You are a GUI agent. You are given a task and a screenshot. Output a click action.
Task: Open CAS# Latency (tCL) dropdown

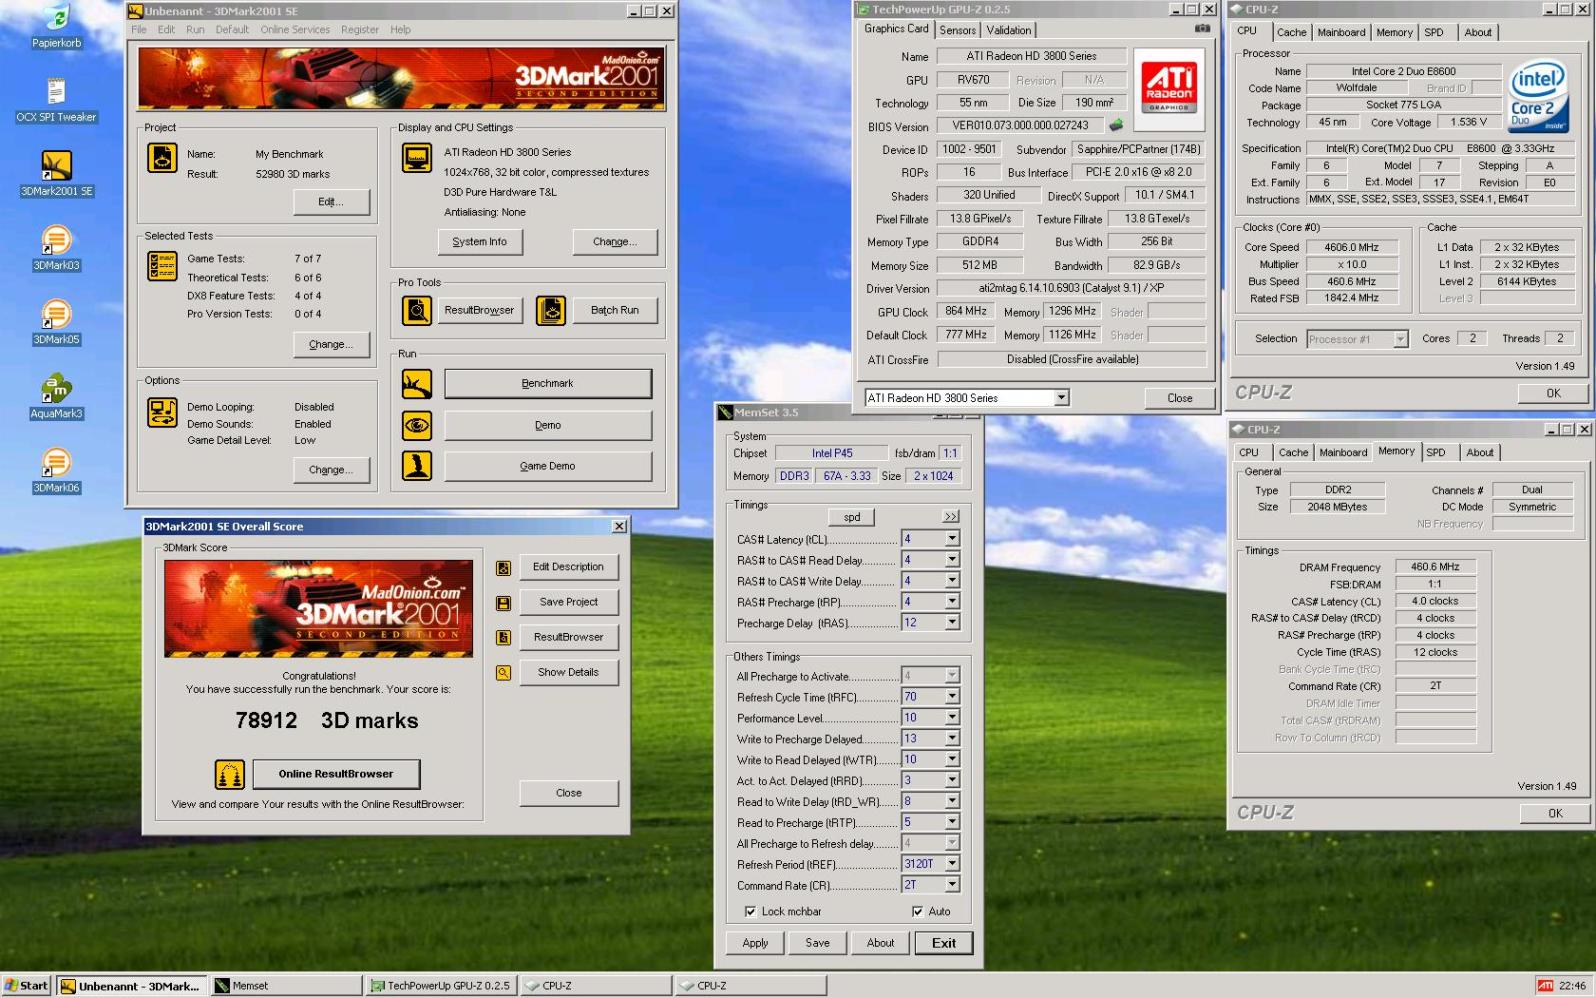coord(952,539)
